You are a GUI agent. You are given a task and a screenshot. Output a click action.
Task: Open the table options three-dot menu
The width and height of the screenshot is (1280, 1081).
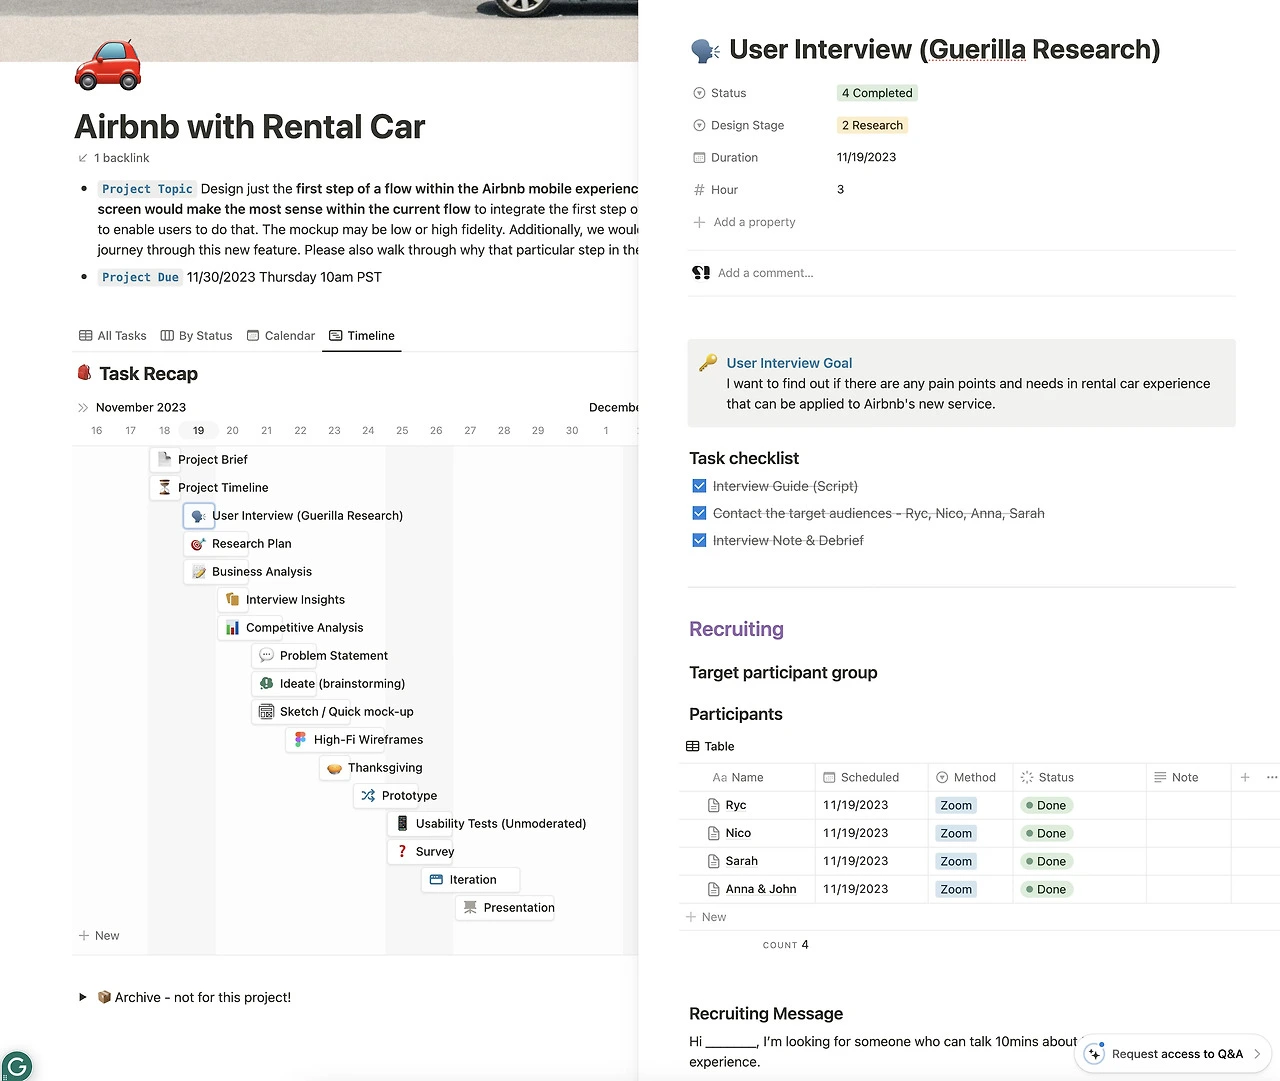1272,777
